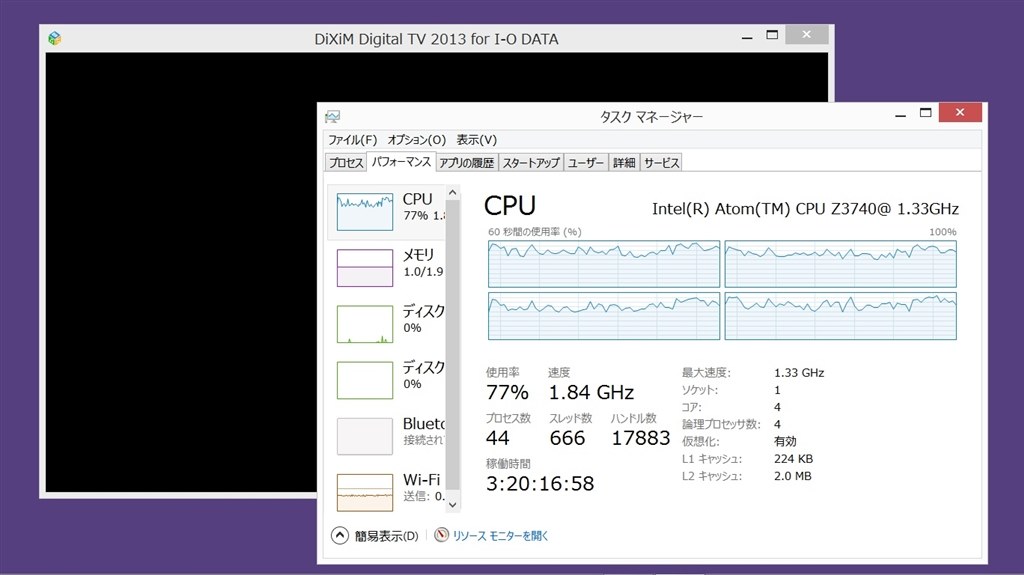Click the top-right CPU core graph
Image resolution: width=1024 pixels, height=575 pixels.
click(840, 264)
